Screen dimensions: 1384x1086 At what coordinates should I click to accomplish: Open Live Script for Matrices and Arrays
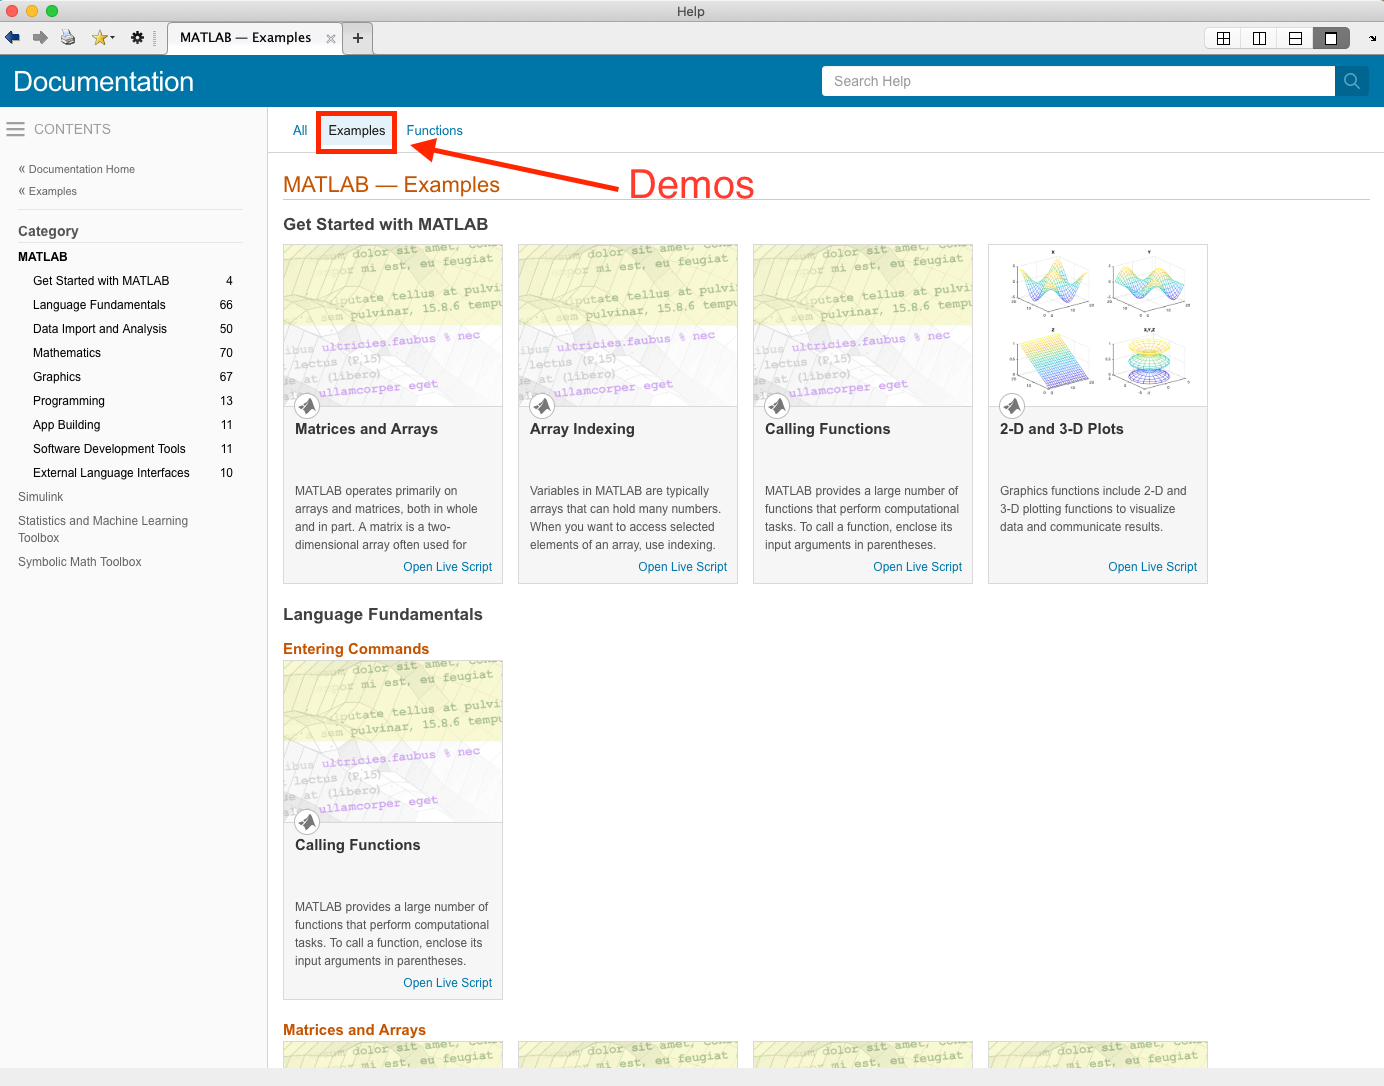pos(448,567)
